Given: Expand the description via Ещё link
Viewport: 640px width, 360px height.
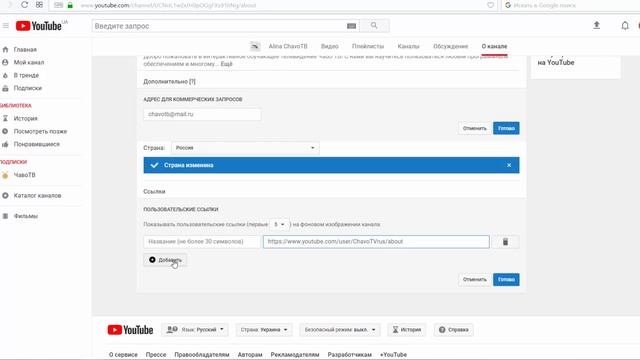Looking at the screenshot, I should [x=227, y=64].
